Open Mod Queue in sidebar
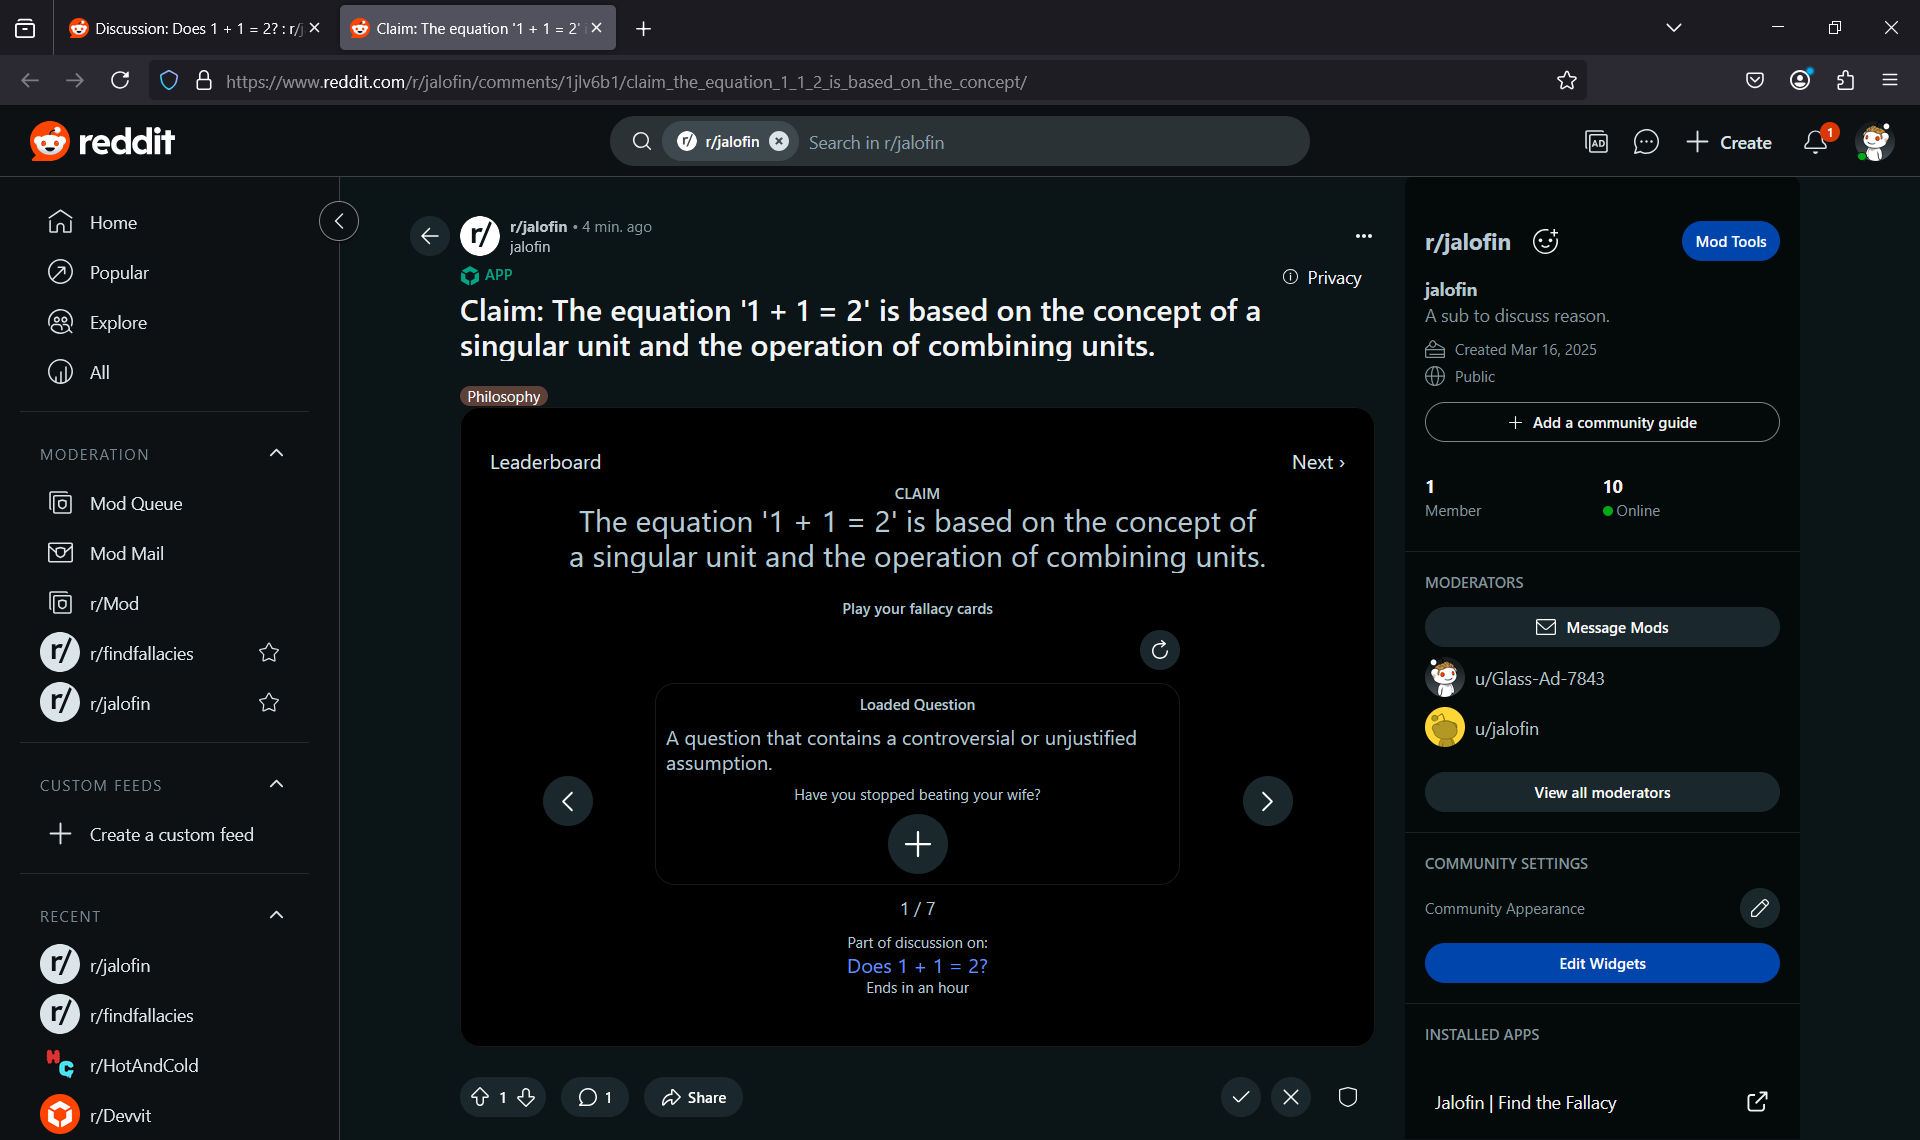 (x=136, y=503)
